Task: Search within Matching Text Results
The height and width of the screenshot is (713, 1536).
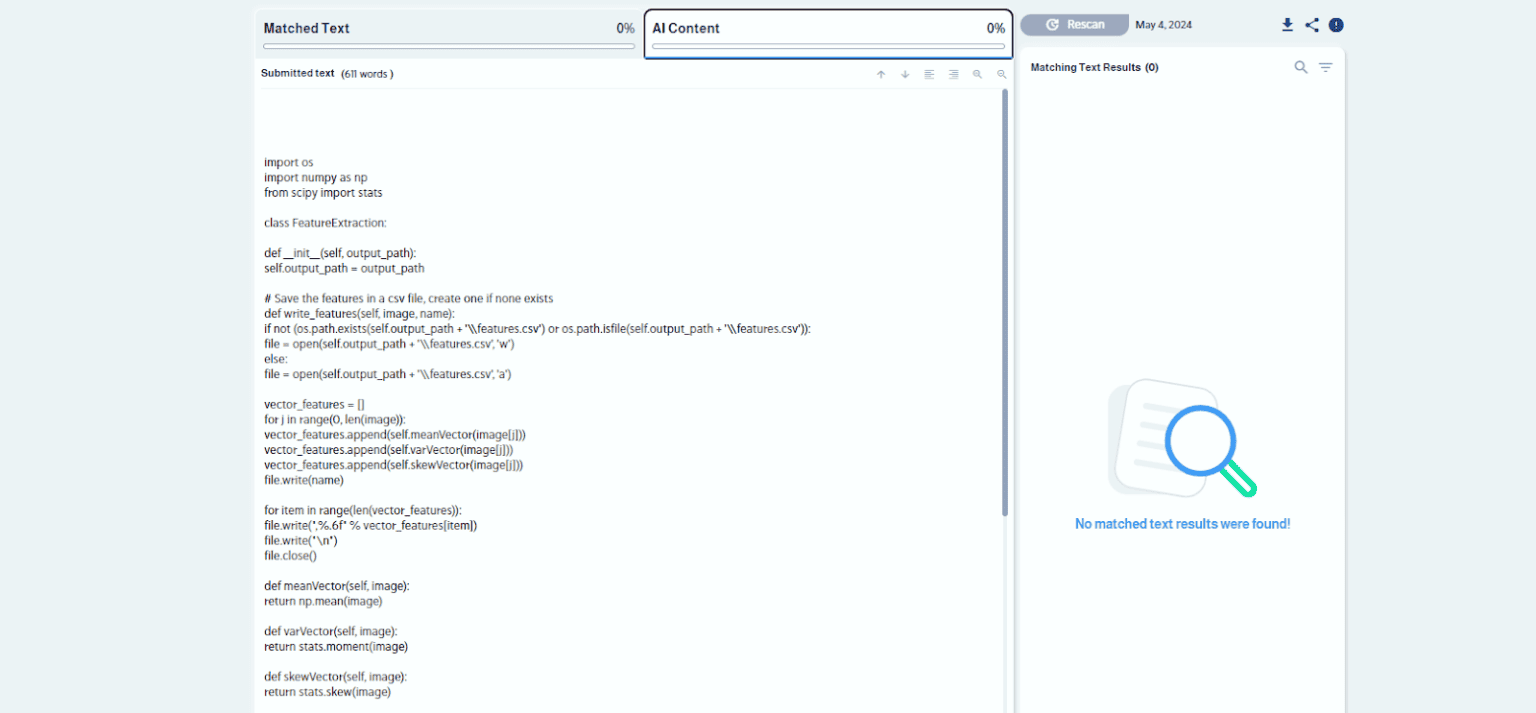Action: click(1301, 67)
